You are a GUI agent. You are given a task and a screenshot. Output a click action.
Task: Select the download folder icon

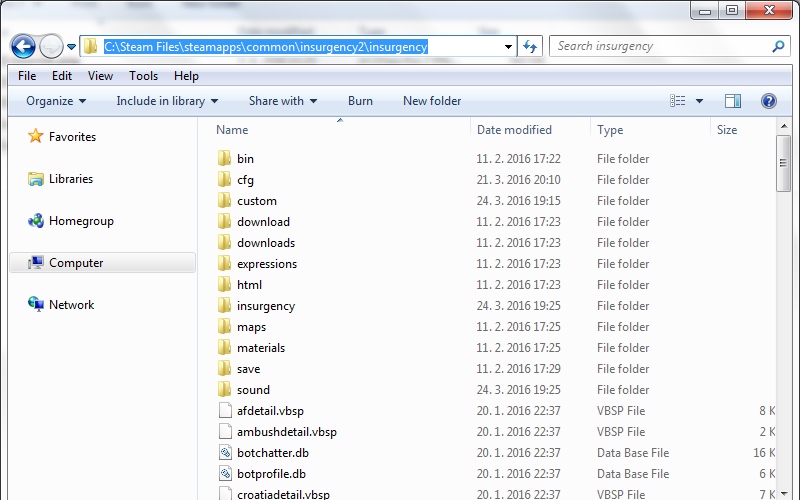click(224, 221)
